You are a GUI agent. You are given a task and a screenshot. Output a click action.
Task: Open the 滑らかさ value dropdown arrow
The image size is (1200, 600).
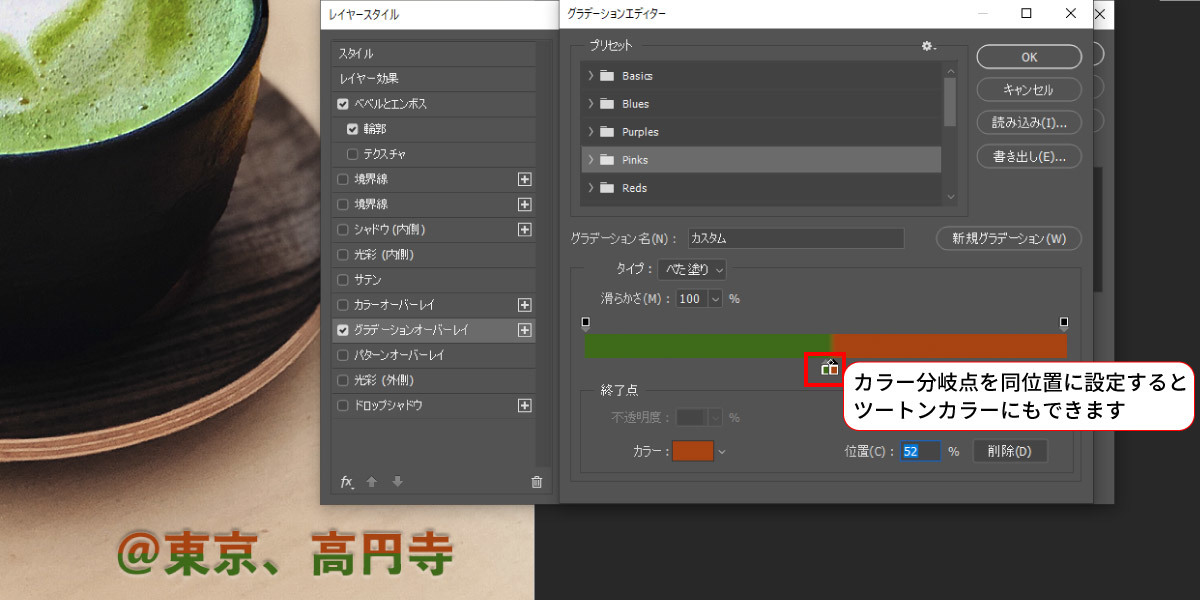point(715,298)
